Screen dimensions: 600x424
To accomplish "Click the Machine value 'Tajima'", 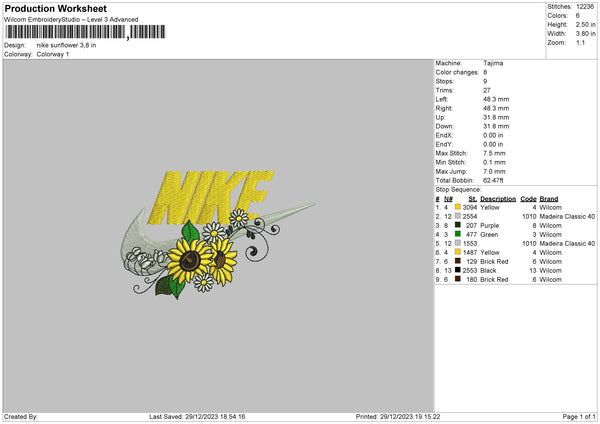I will tap(493, 63).
